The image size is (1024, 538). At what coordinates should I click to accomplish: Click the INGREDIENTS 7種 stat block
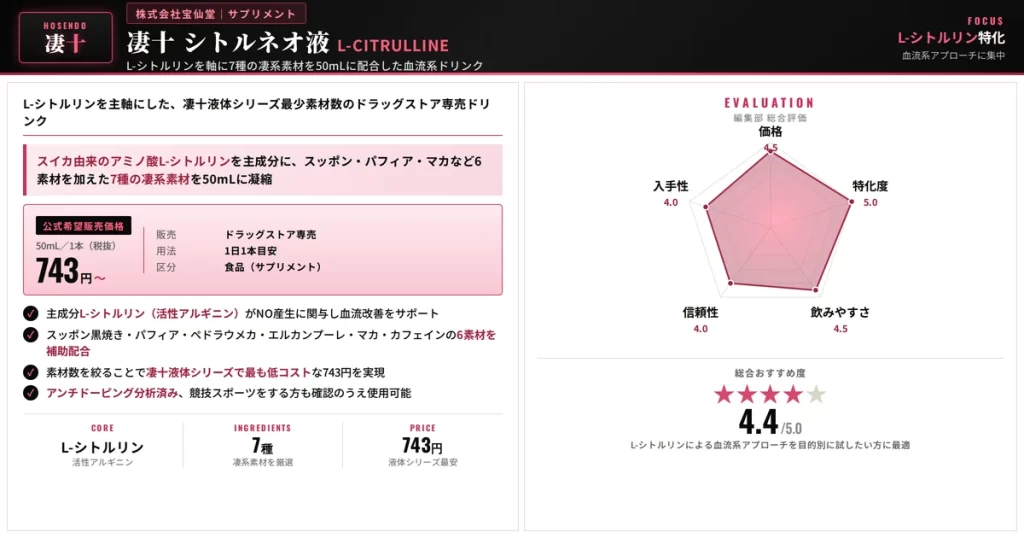pos(263,445)
